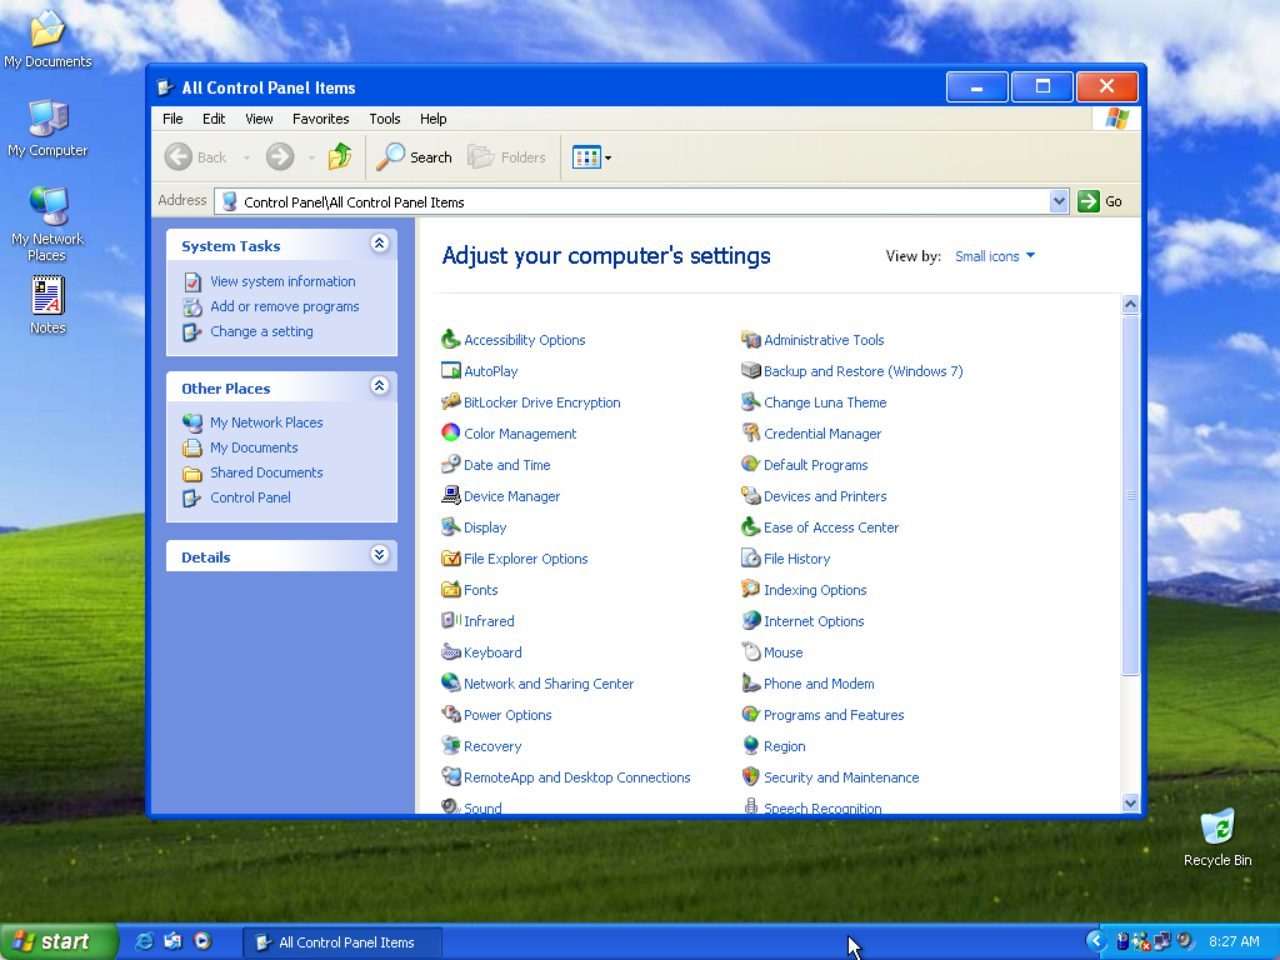
Task: Click View system information link
Action: (283, 281)
